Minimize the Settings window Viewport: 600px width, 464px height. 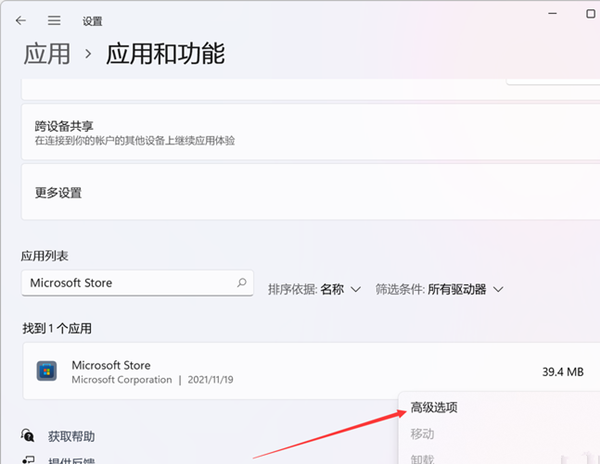(x=552, y=13)
